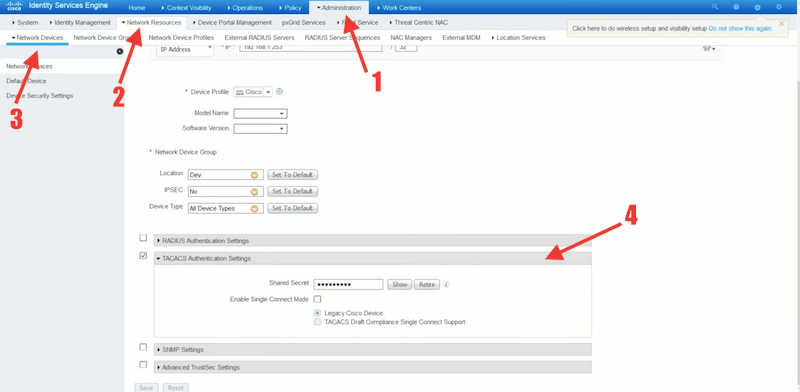Open External RADIUS Servers tab
This screenshot has height=392, width=800.
pos(259,38)
